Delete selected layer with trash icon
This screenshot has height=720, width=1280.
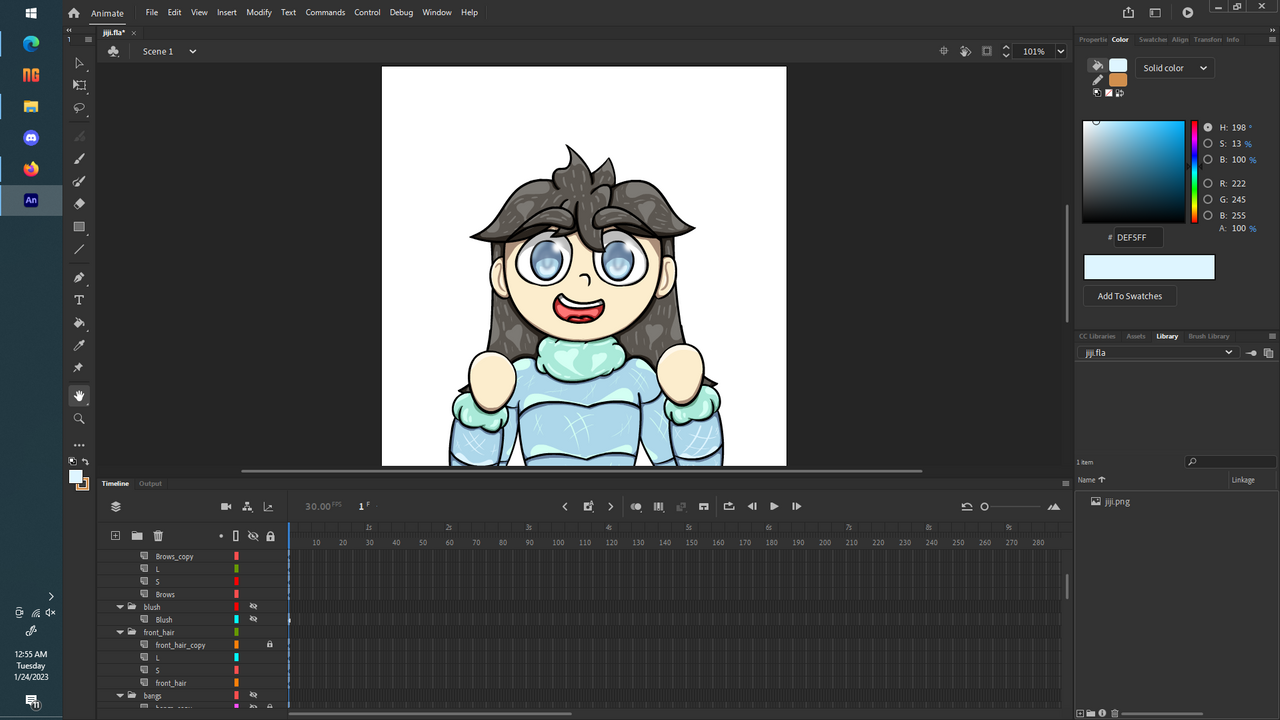(158, 536)
